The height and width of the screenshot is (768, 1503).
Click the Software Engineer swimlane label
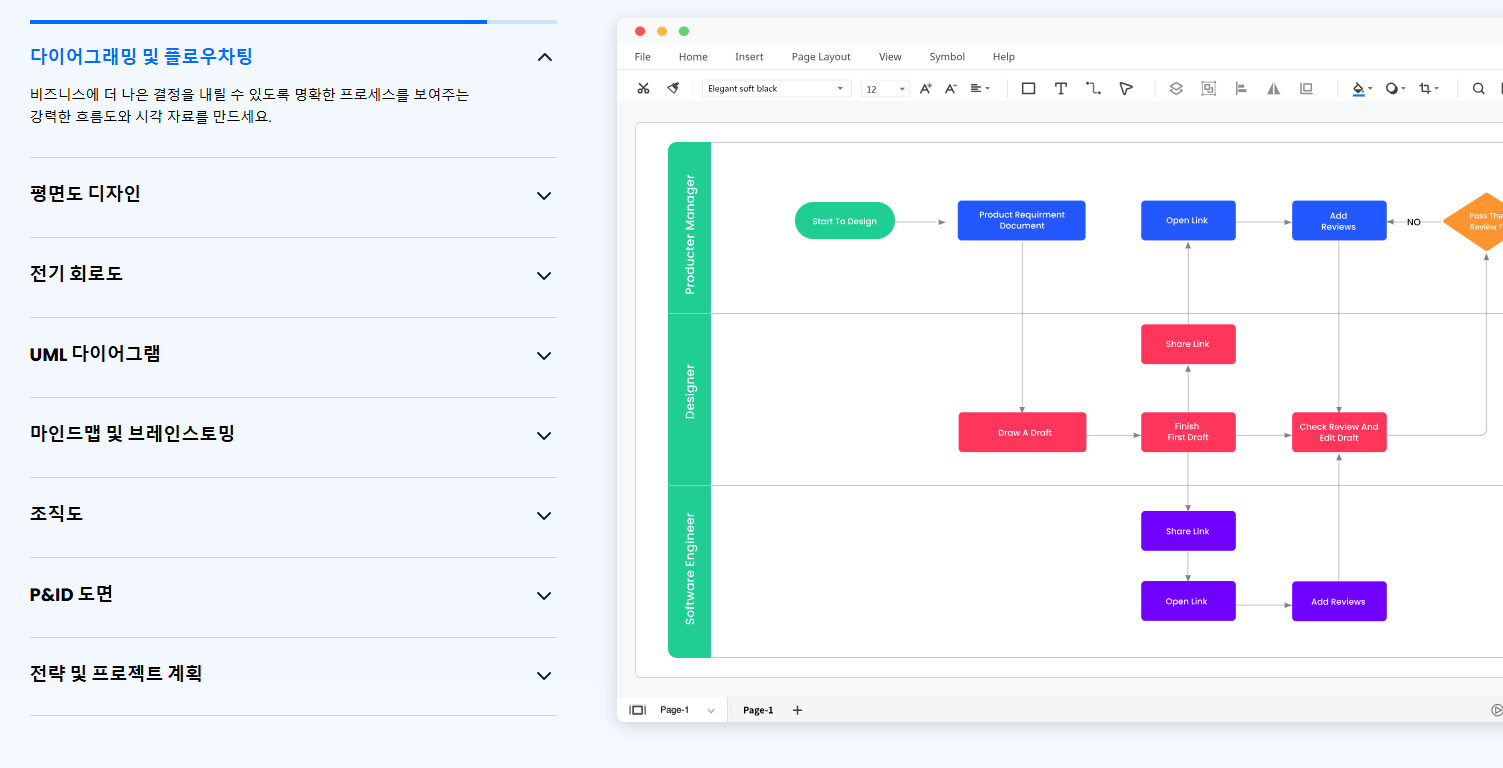coord(690,569)
